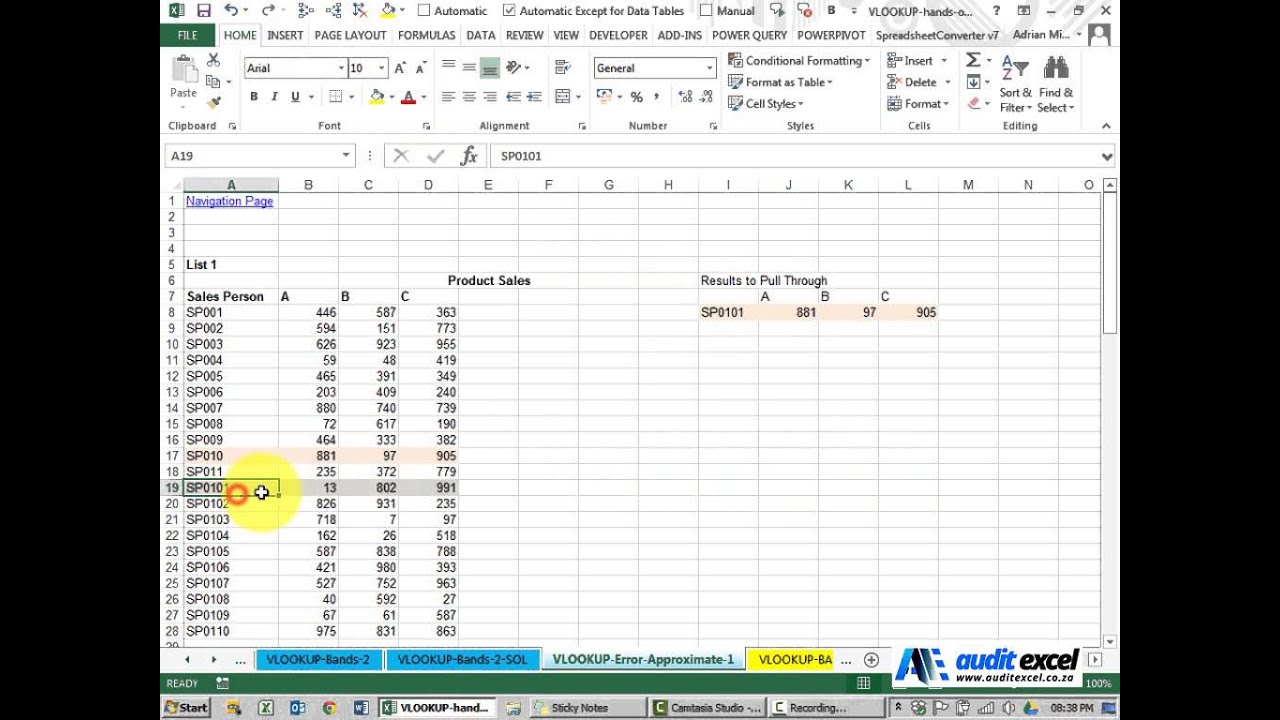Click the Format cells button

point(917,103)
